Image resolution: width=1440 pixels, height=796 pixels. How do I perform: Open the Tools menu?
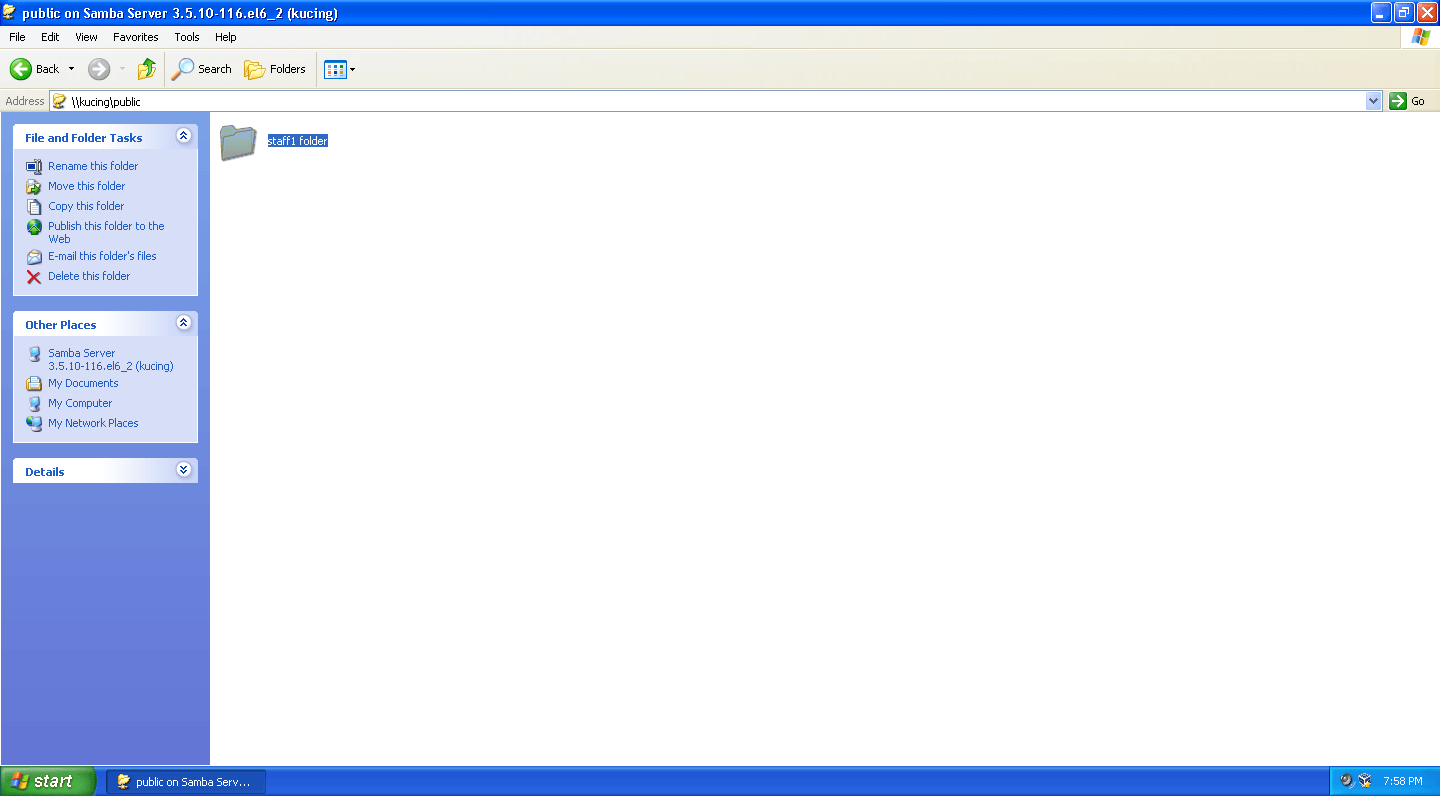(187, 37)
